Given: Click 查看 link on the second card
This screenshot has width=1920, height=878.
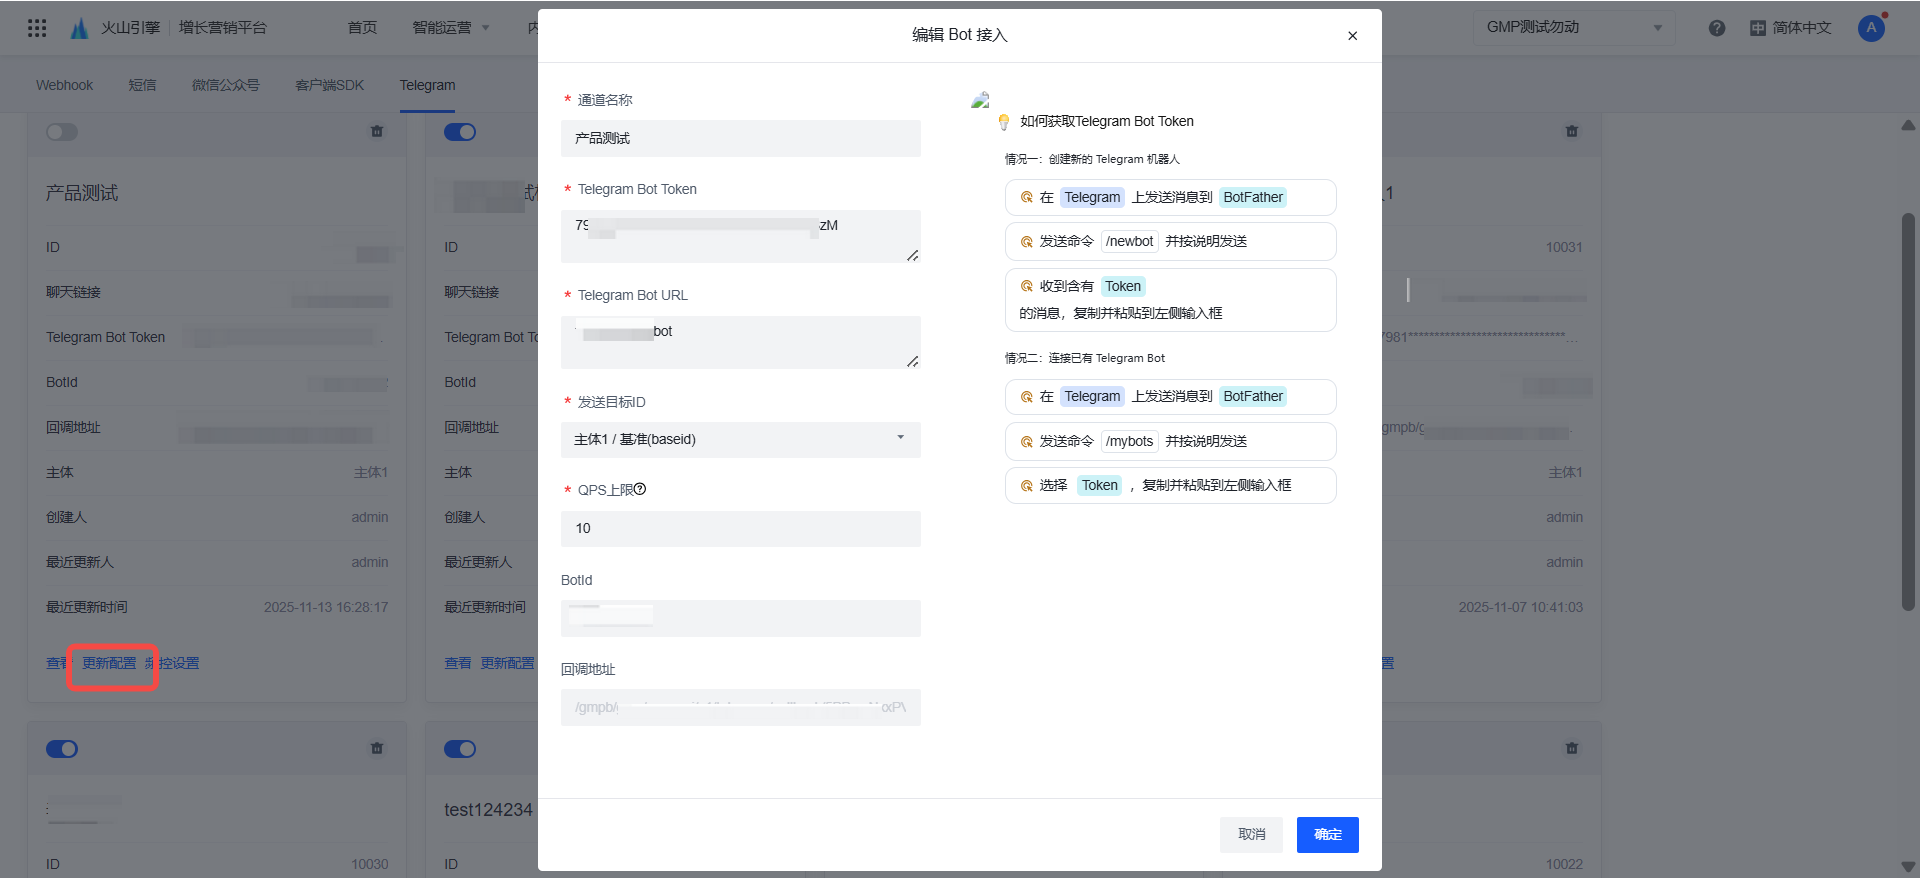Looking at the screenshot, I should [x=457, y=663].
